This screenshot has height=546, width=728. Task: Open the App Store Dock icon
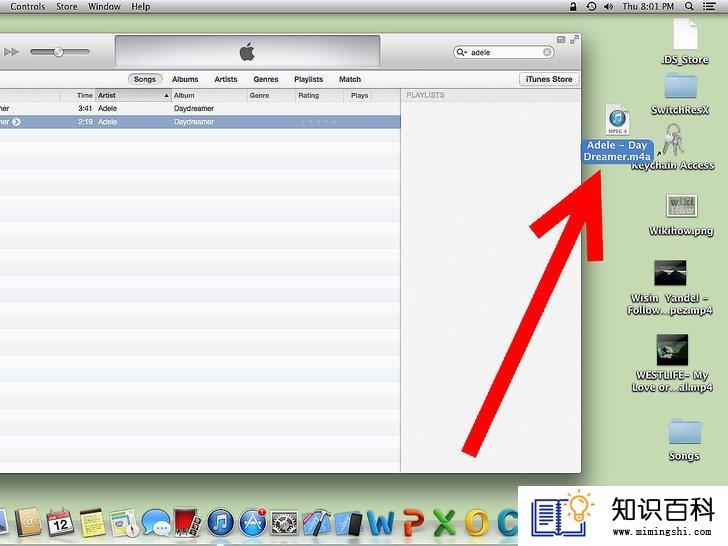[253, 523]
